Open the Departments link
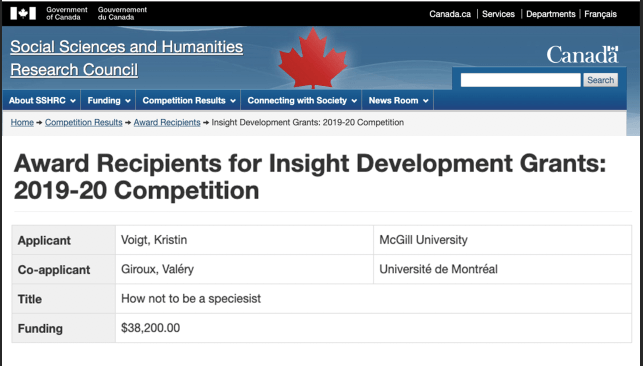643x366 pixels. point(550,14)
